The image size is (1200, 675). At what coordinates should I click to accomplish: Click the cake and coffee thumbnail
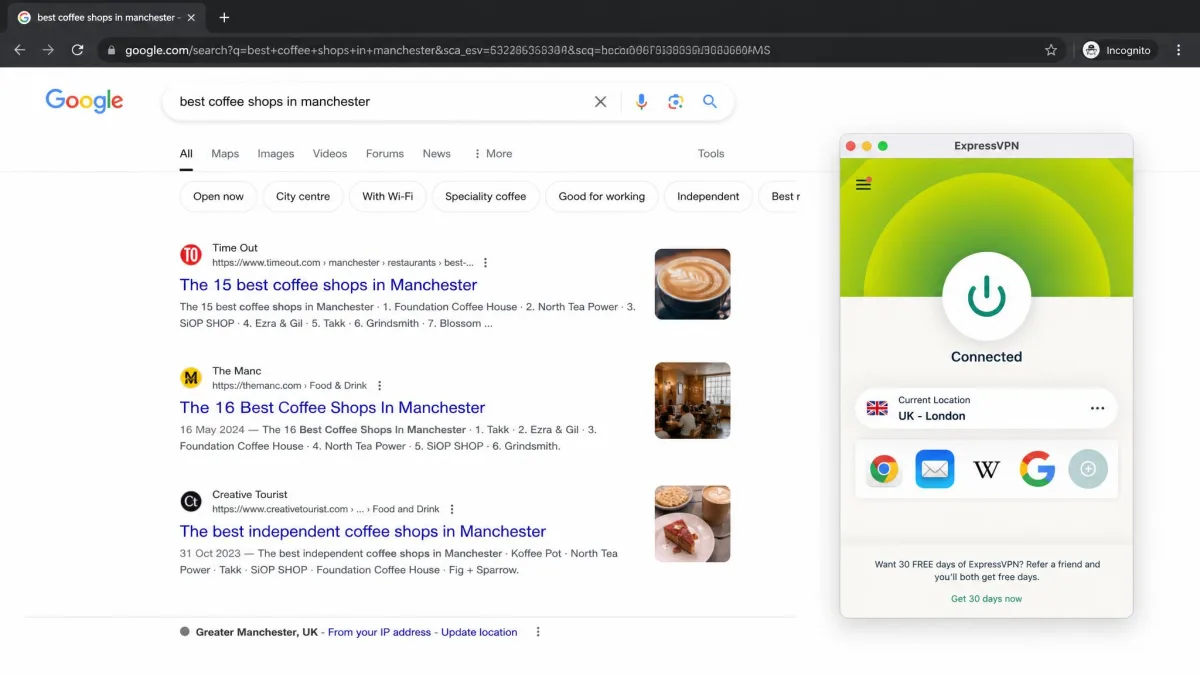[x=693, y=524]
